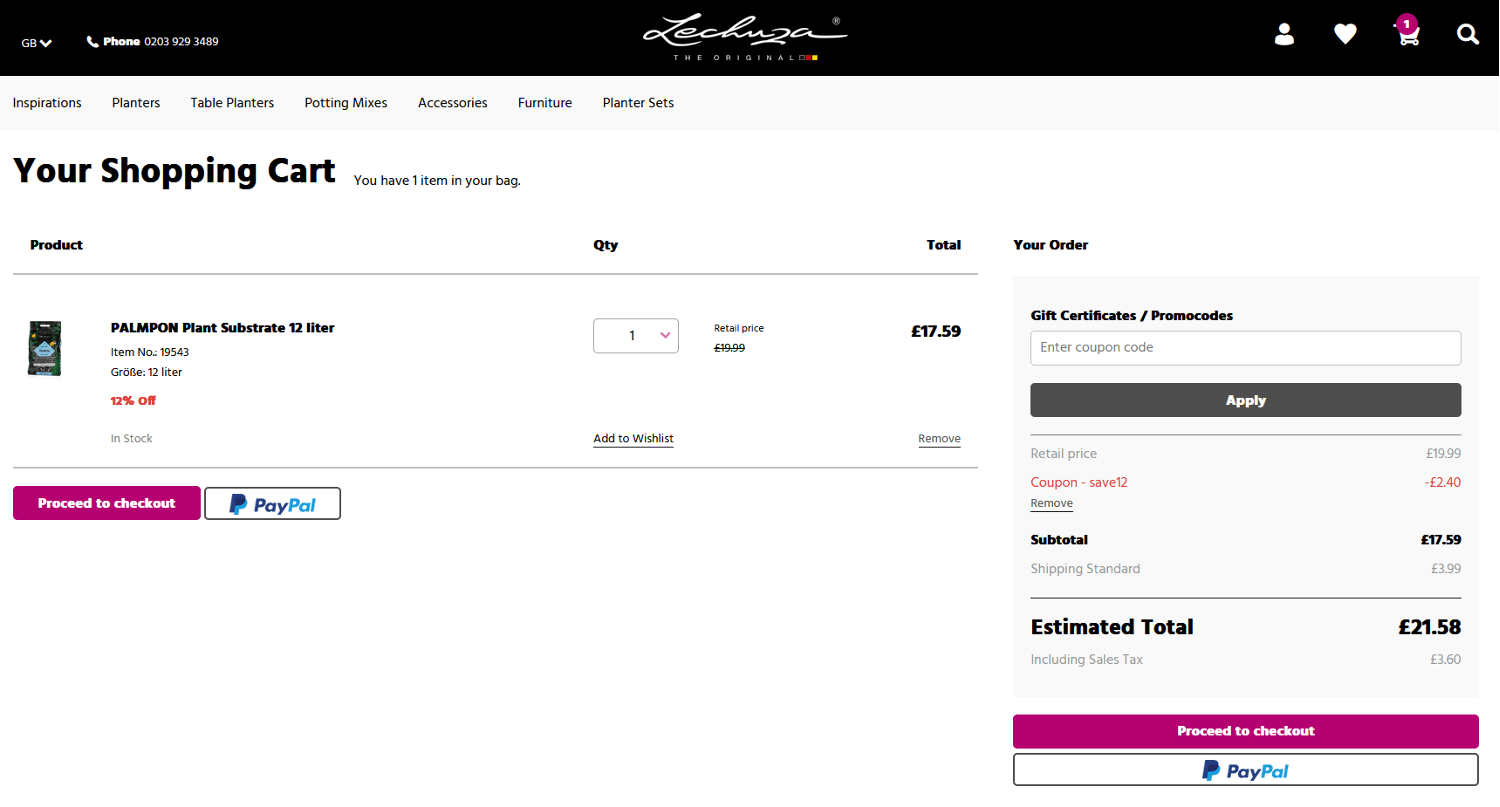Screen dimensions: 1500x807
Task: Click Add to Wishlist link
Action: (633, 439)
